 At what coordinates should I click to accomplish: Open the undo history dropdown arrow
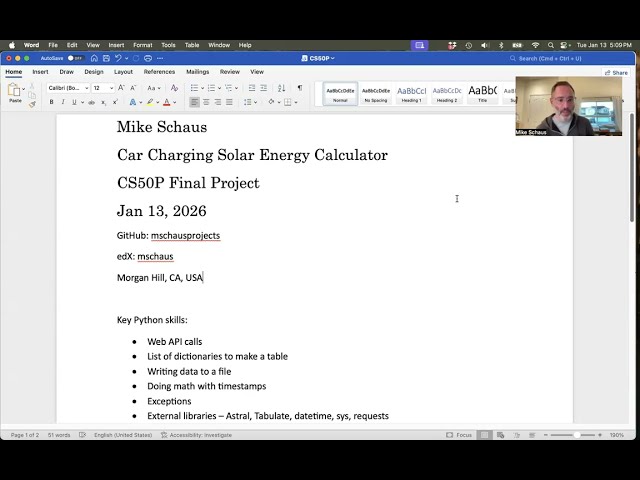click(127, 58)
